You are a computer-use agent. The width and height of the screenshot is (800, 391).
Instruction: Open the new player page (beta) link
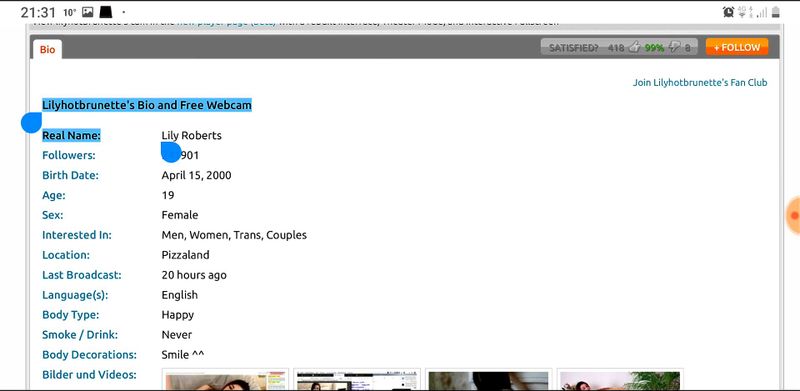(226, 22)
